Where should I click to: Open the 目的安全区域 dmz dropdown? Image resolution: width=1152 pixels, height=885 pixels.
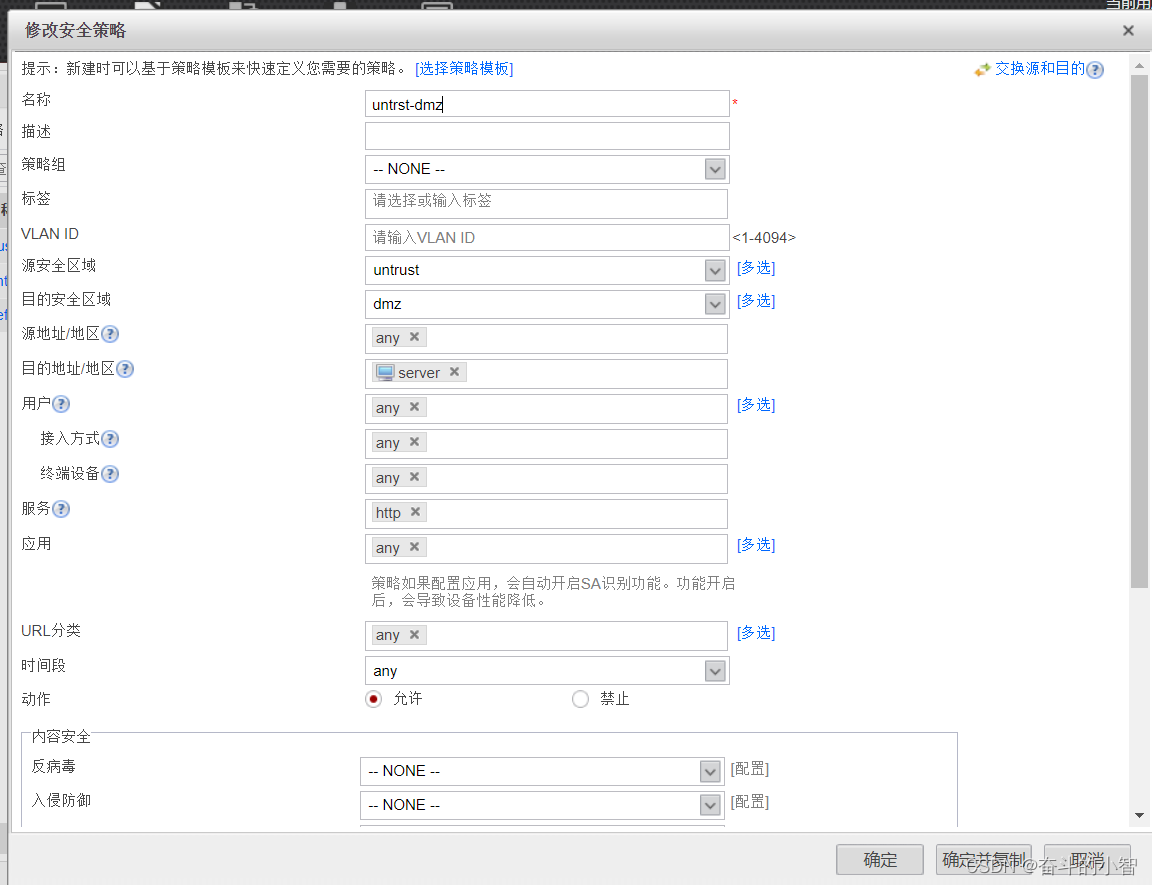coord(715,304)
